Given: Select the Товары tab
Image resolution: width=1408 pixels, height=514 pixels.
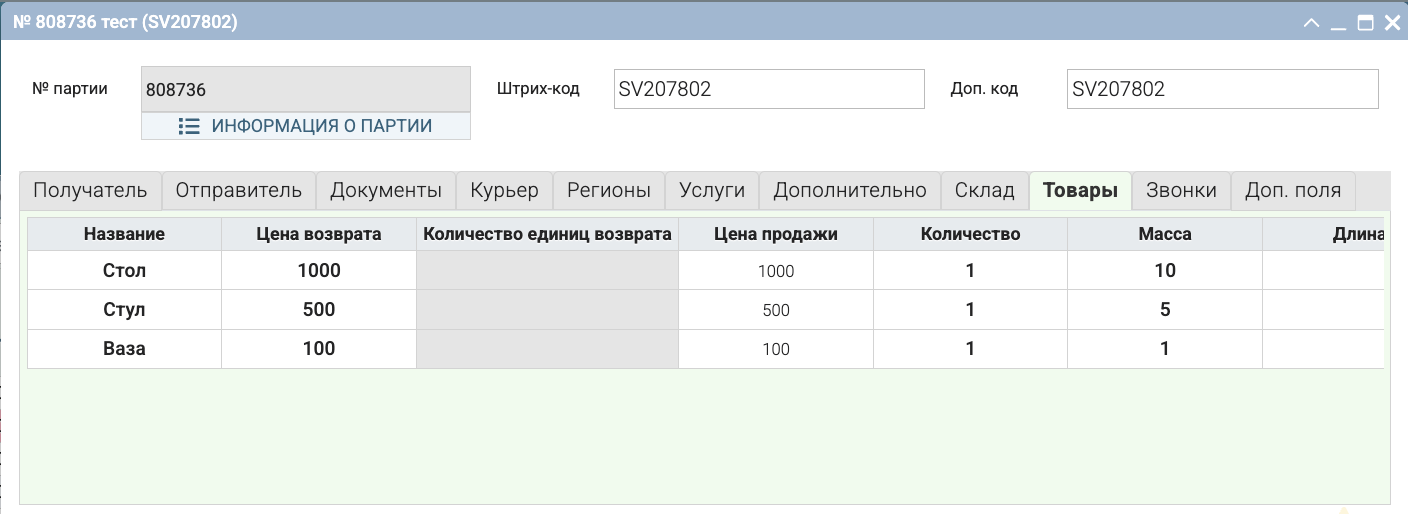Looking at the screenshot, I should (1080, 190).
